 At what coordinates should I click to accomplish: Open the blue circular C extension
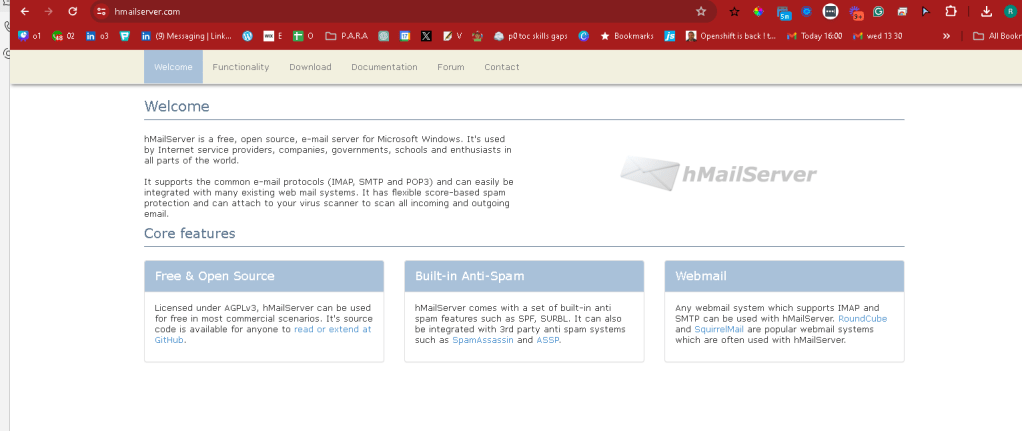[806, 11]
